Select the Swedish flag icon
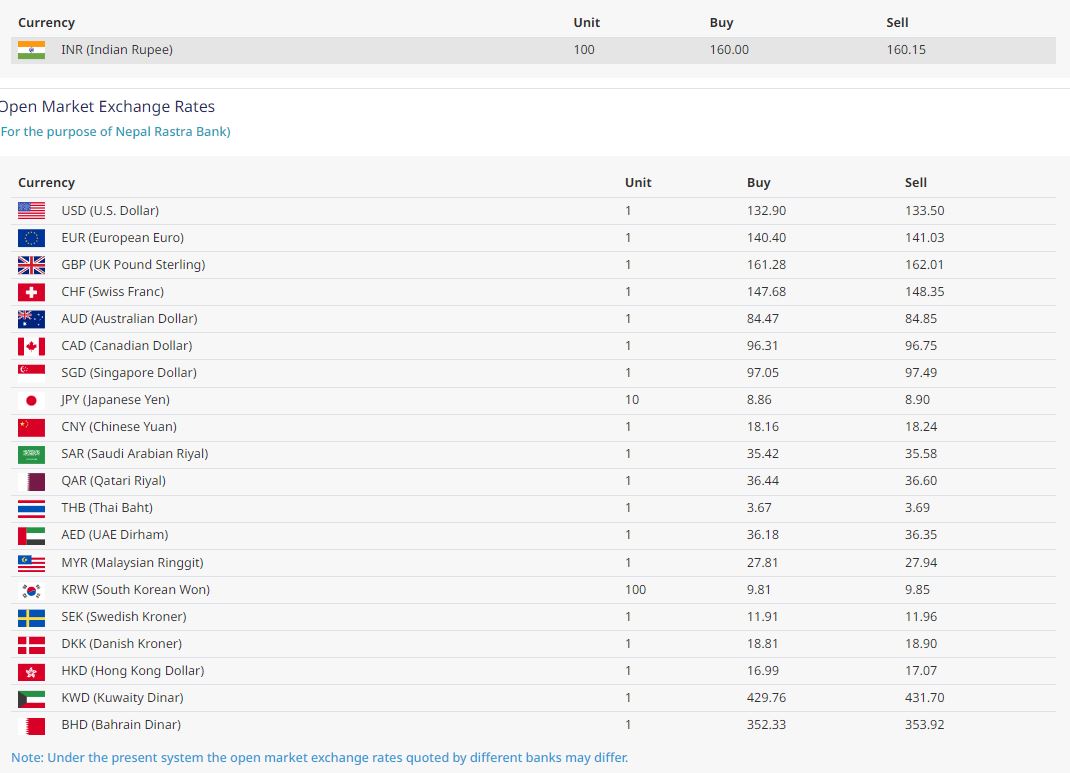1070x773 pixels. tap(31, 617)
